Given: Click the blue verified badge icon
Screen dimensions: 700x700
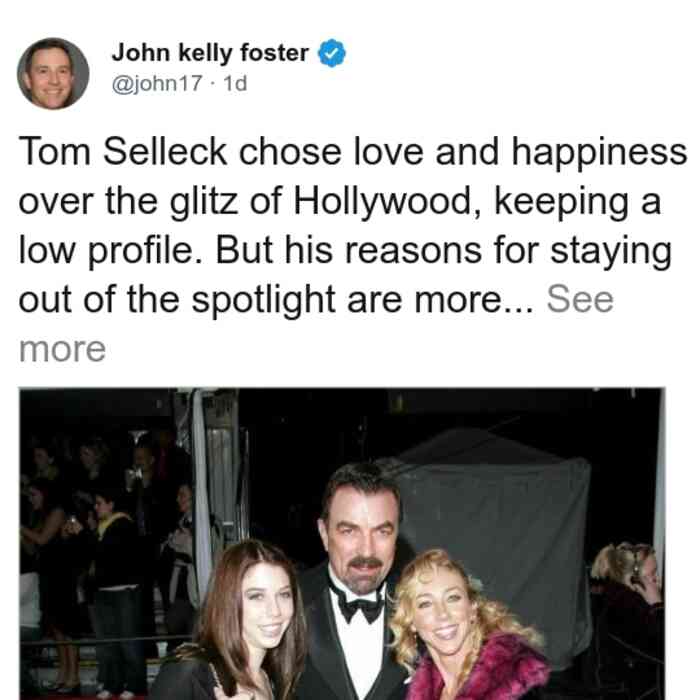Looking at the screenshot, I should click(331, 53).
